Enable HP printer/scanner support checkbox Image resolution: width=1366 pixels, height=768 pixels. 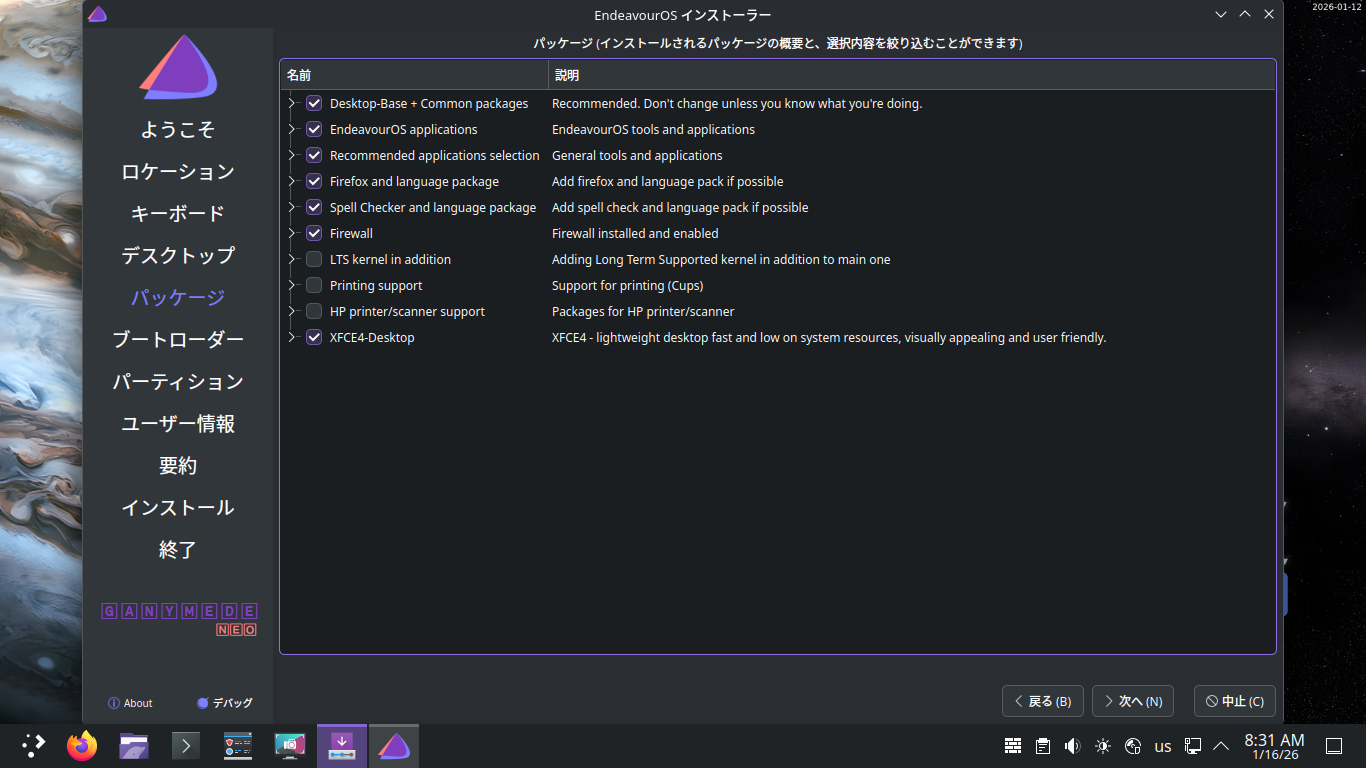(314, 311)
